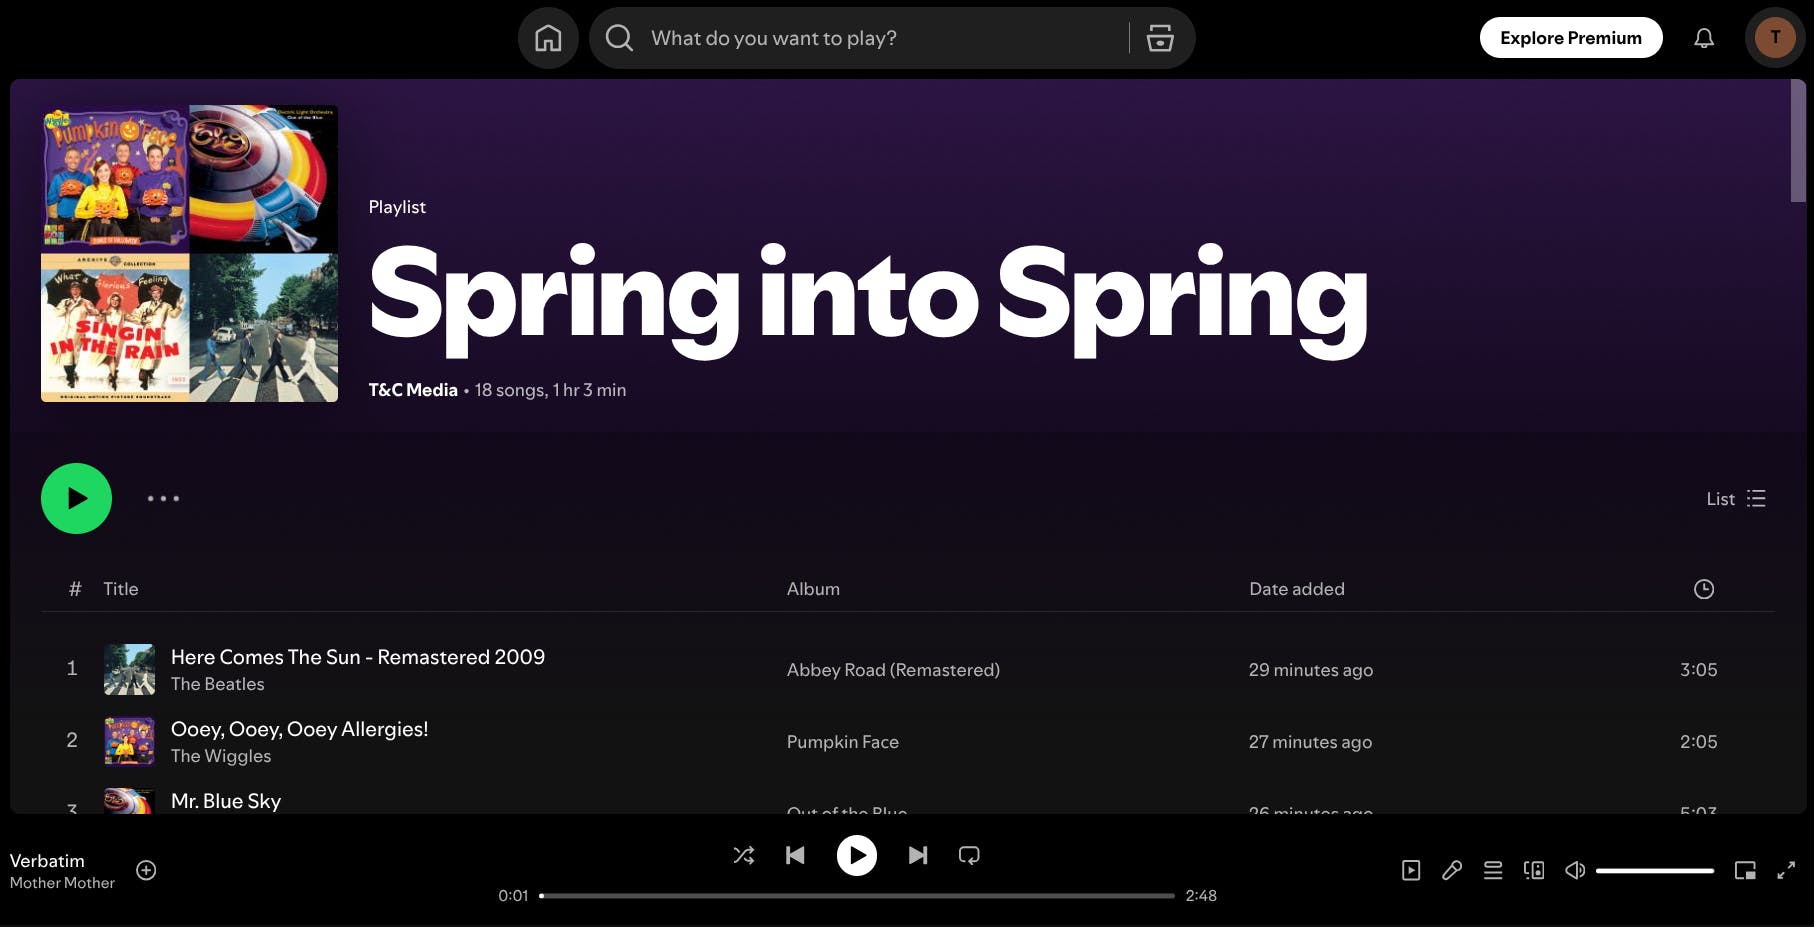Mute the volume with the speaker icon
The height and width of the screenshot is (927, 1814).
coord(1574,870)
